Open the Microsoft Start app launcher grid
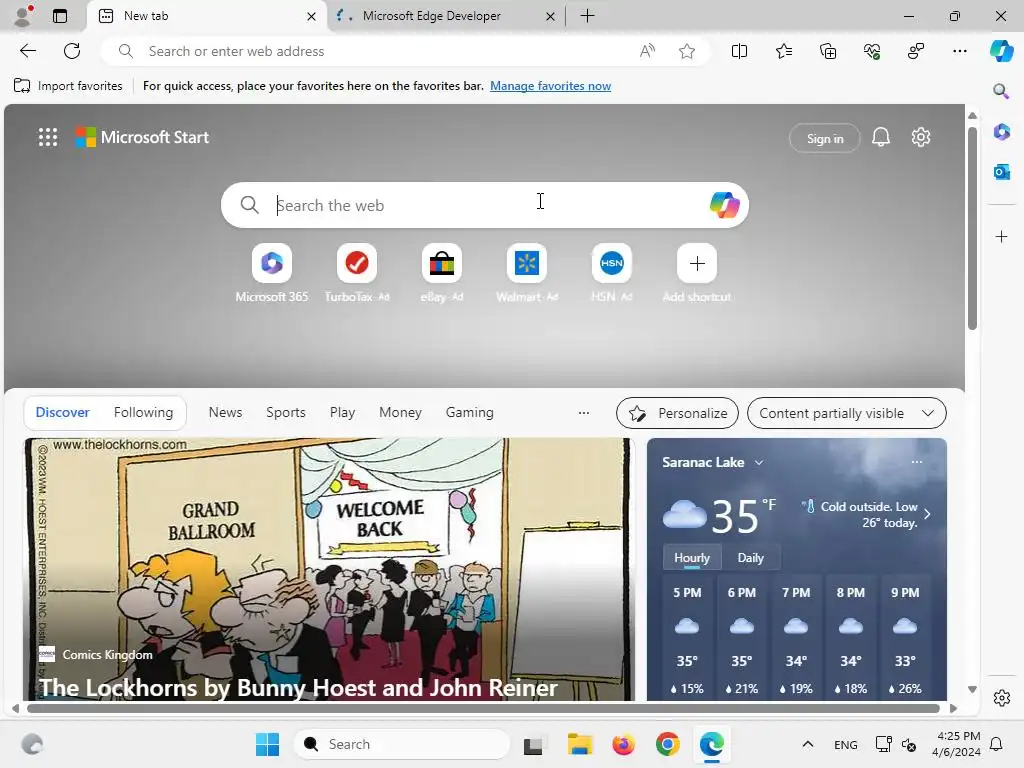Screen dimensions: 1024x768 48,137
